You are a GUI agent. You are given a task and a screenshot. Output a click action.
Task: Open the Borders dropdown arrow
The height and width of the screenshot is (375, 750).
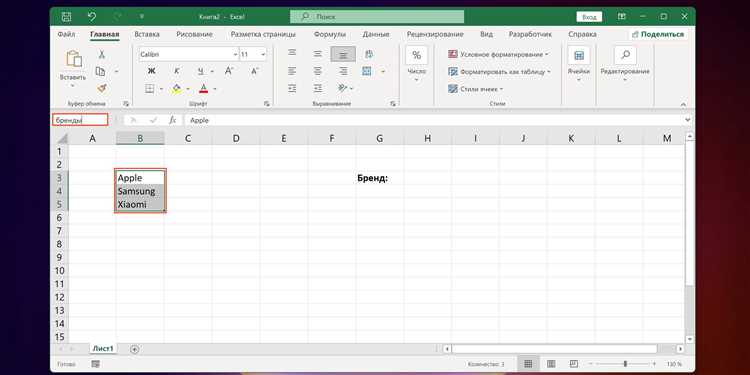tap(161, 89)
